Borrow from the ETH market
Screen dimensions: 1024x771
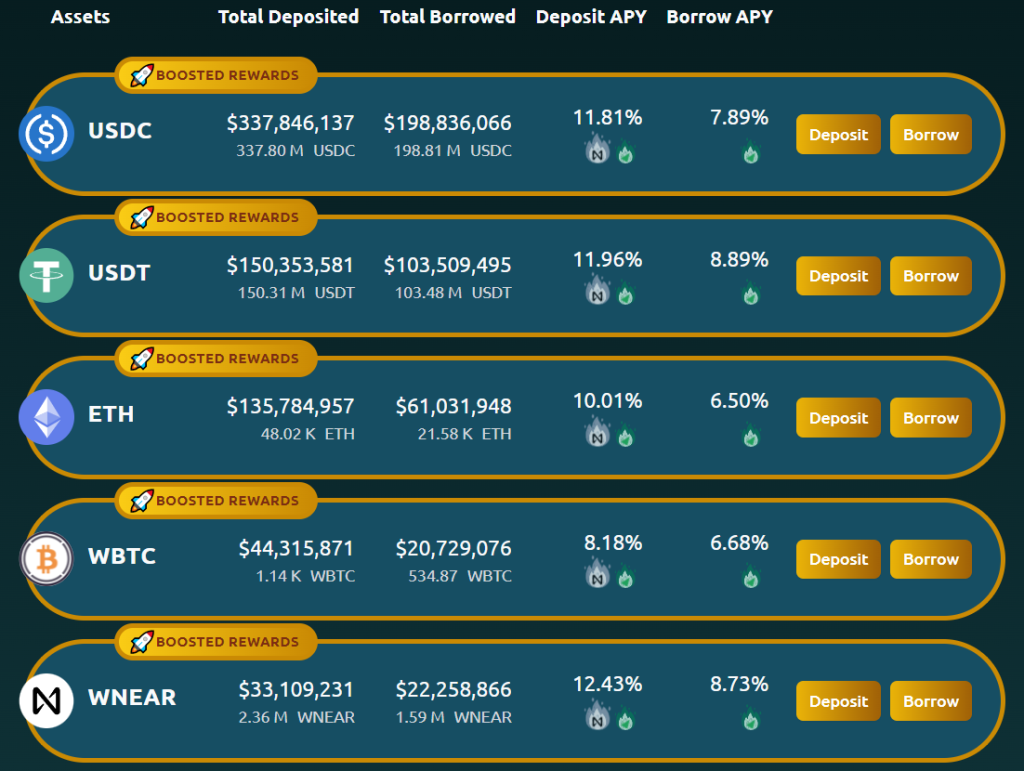(931, 418)
